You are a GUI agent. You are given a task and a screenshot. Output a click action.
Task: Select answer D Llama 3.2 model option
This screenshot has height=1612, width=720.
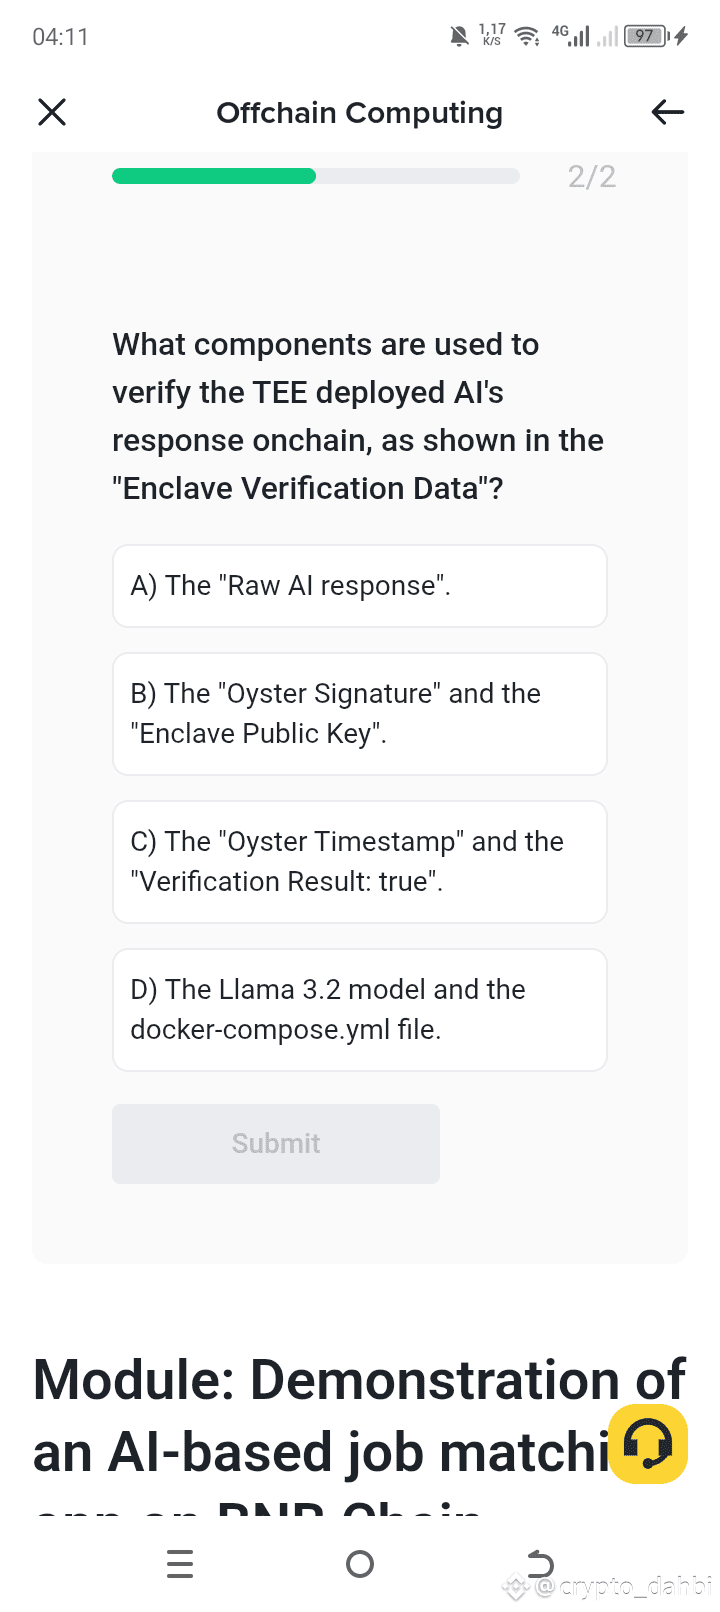pos(360,1010)
